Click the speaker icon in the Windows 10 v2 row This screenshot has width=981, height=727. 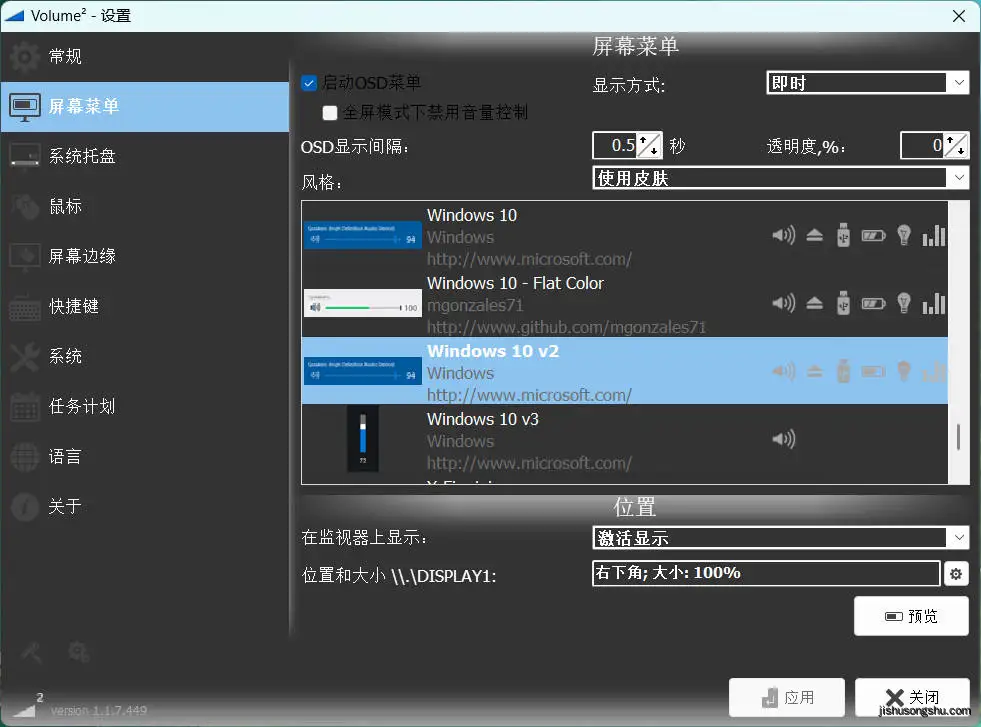click(x=783, y=372)
